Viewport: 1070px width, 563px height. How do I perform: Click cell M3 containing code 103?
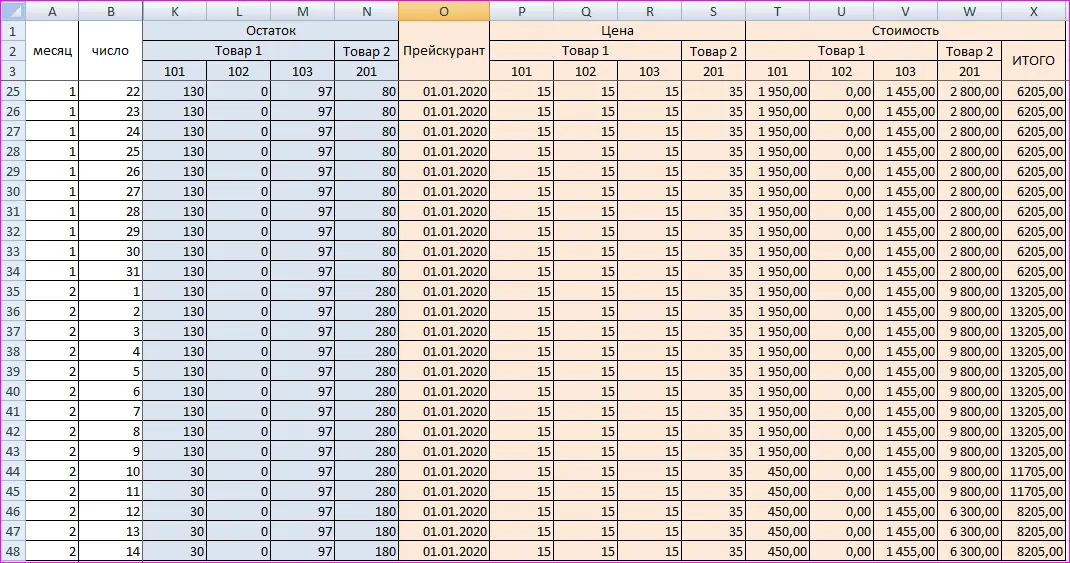(x=302, y=71)
